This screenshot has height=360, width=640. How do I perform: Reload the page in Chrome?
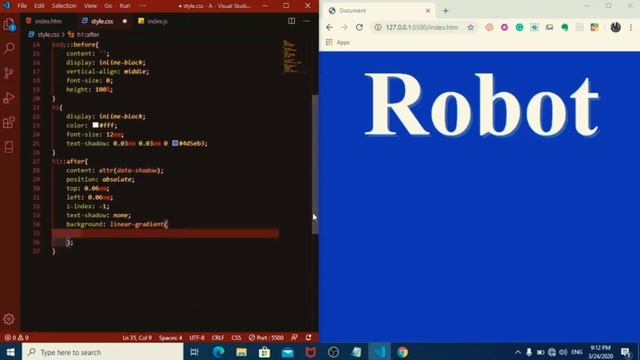(x=359, y=27)
